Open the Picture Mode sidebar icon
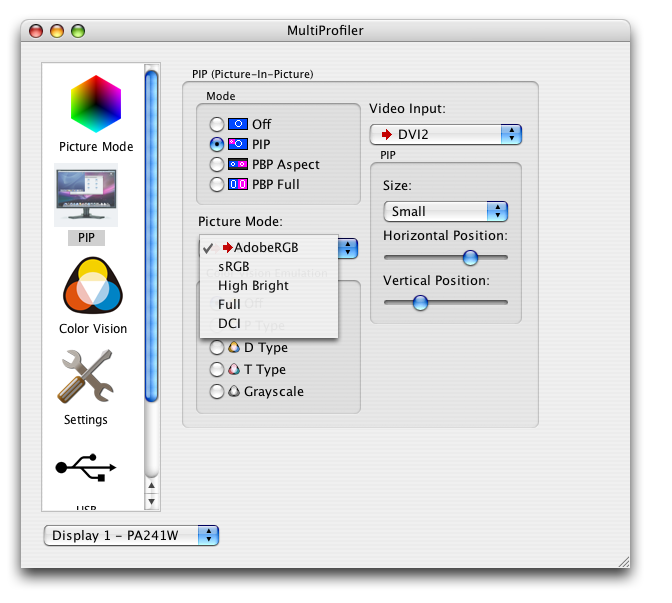The height and width of the screenshot is (603, 672). pos(96,104)
